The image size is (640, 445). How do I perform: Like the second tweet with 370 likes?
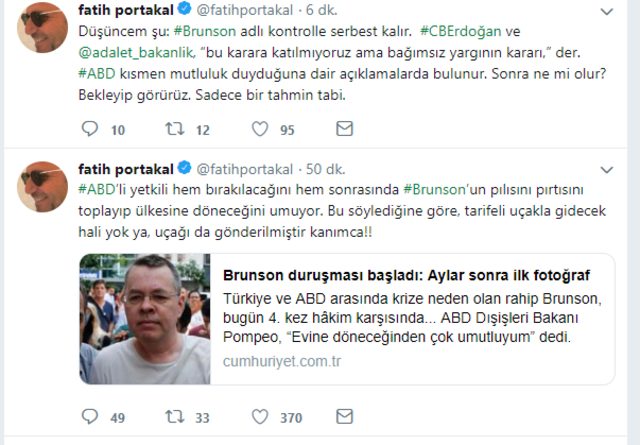(x=260, y=416)
